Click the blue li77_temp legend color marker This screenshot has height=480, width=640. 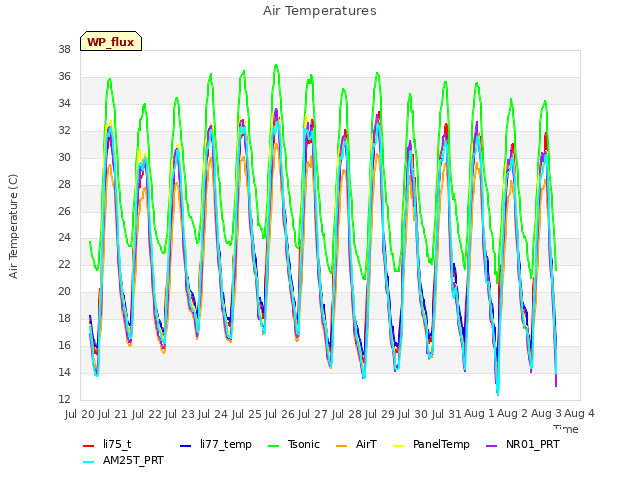[x=186, y=446]
